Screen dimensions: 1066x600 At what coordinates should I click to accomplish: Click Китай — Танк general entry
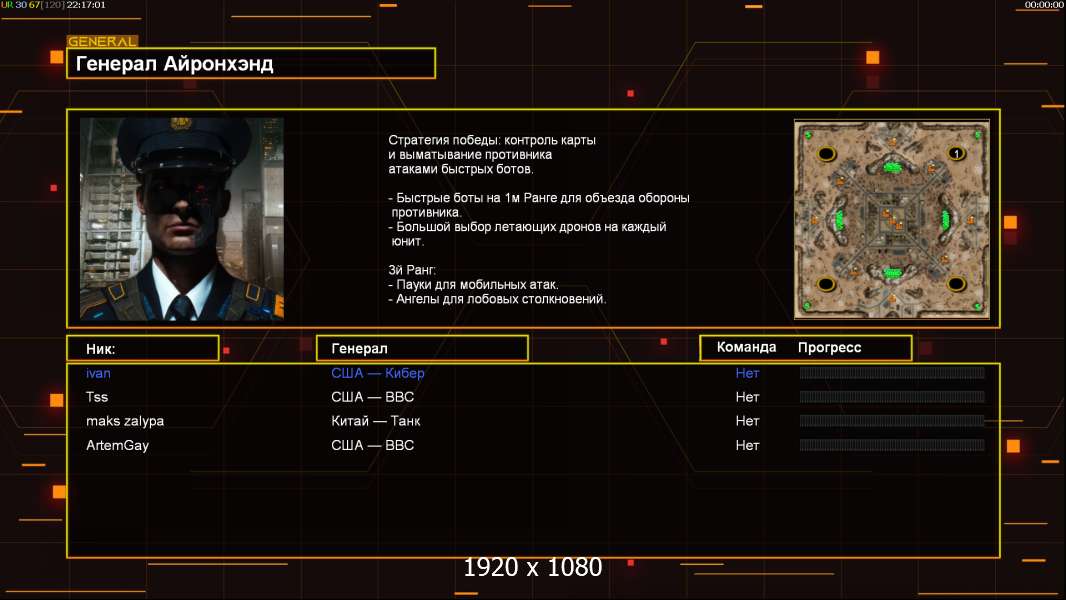375,421
